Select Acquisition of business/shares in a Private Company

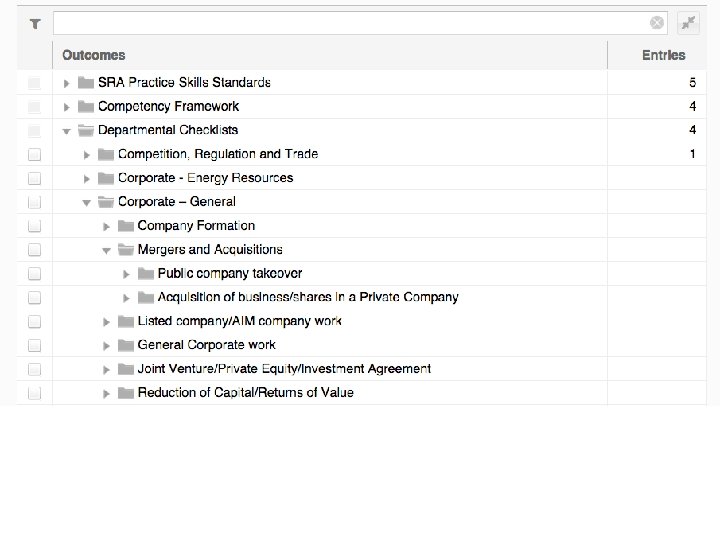pyautogui.click(x=308, y=297)
